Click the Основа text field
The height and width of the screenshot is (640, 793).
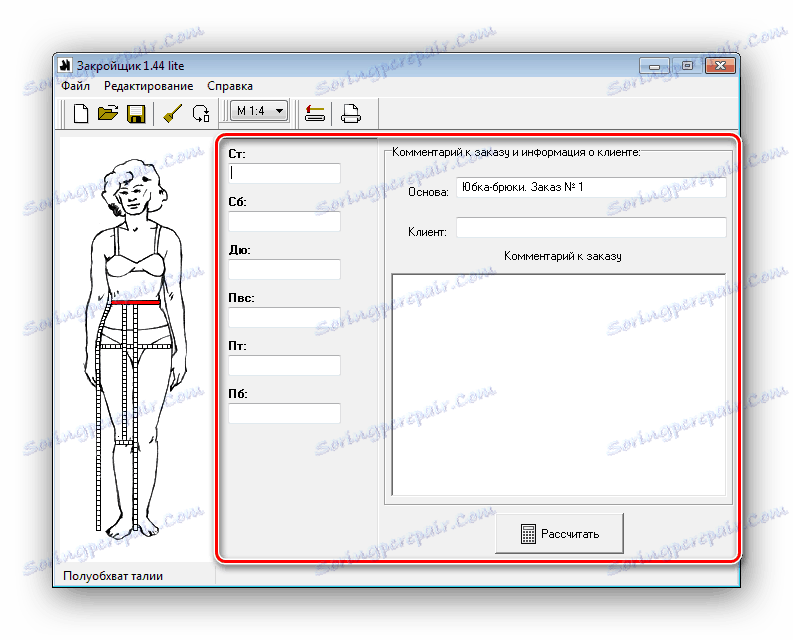[591, 187]
